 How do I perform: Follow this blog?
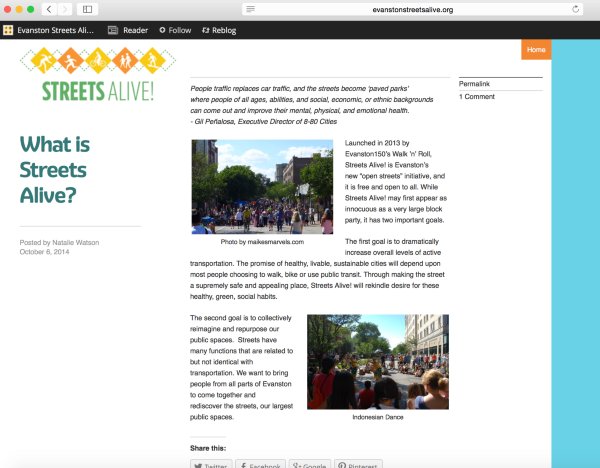174,30
